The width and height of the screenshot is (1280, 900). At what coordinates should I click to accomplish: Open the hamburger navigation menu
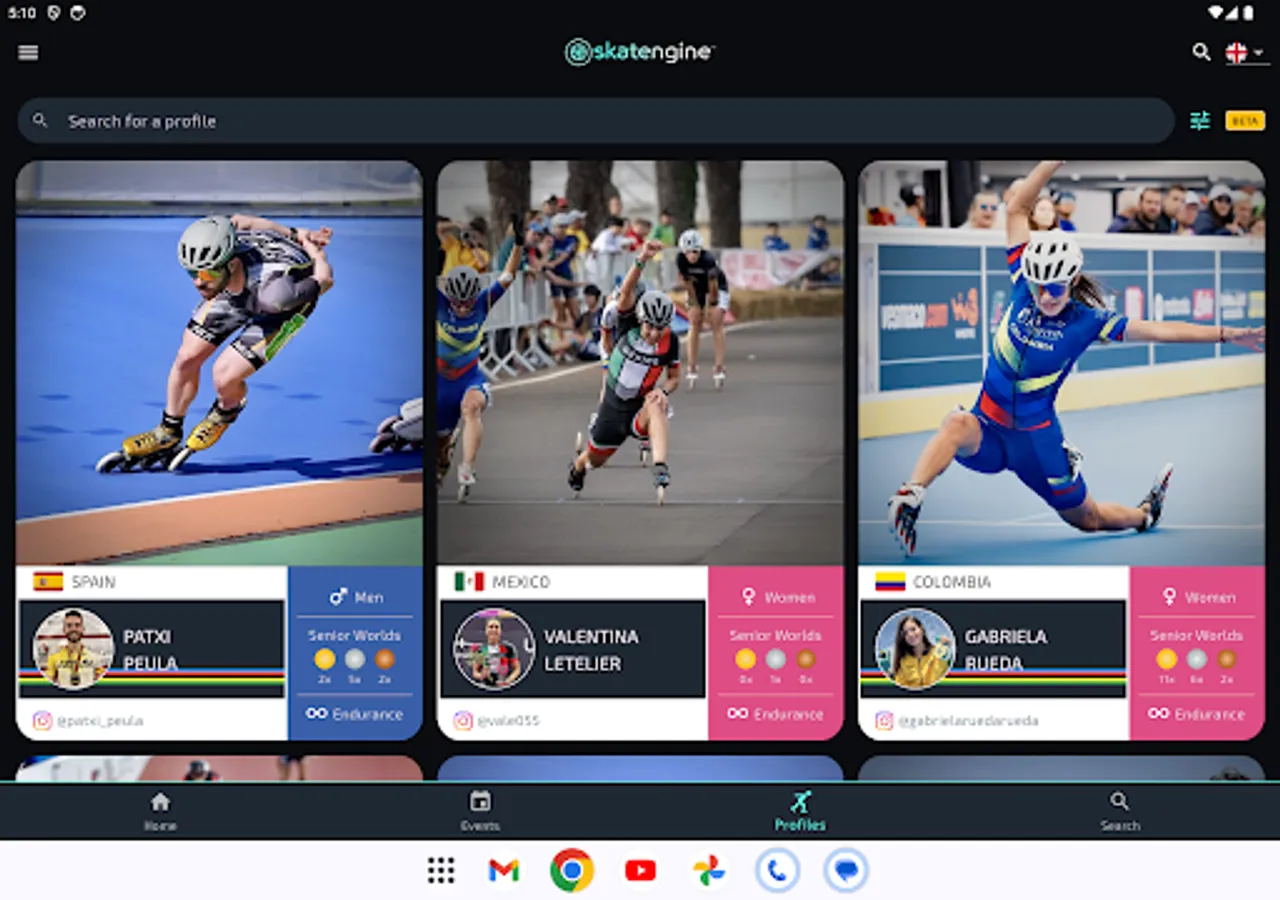click(x=28, y=52)
